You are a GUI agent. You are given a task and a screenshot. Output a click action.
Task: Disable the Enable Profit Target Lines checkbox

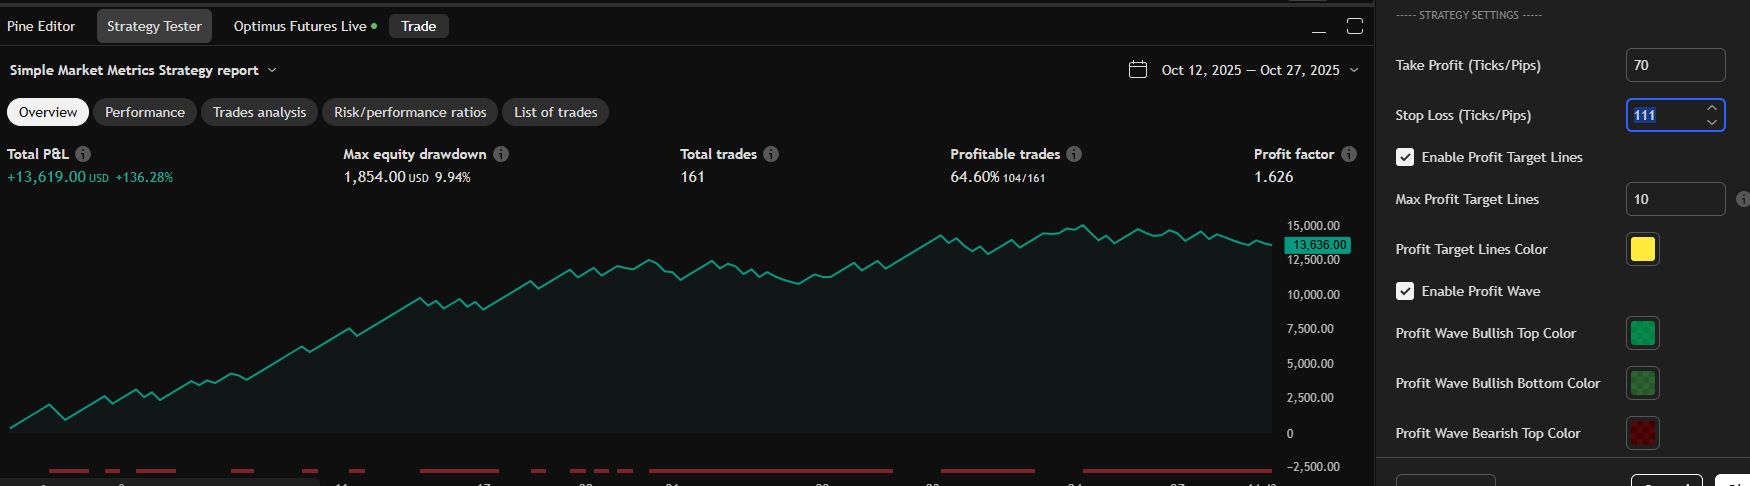coord(1405,157)
